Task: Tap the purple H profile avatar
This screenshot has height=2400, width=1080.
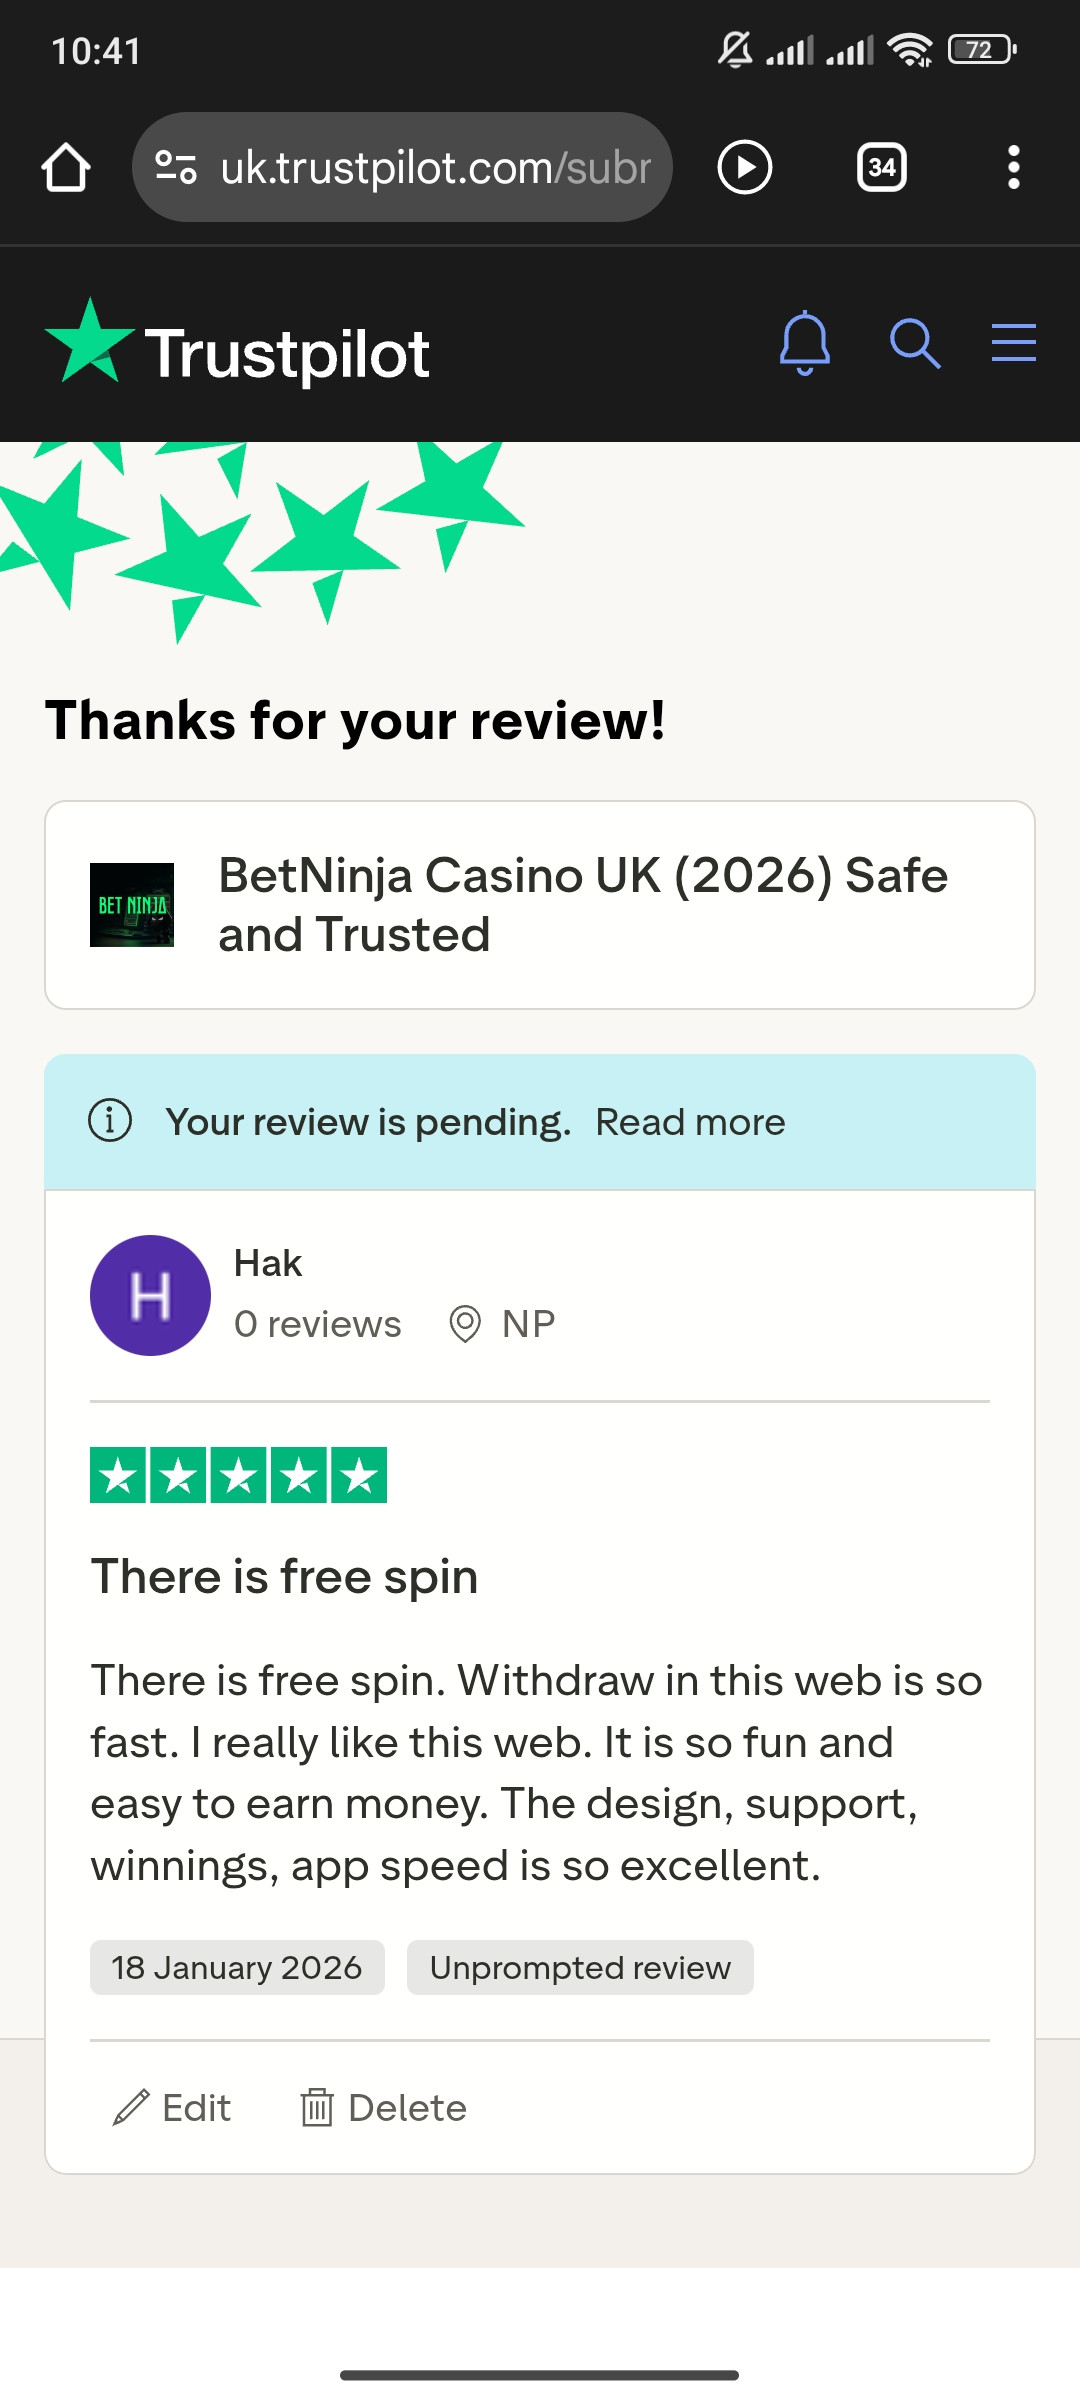Action: pos(150,1295)
